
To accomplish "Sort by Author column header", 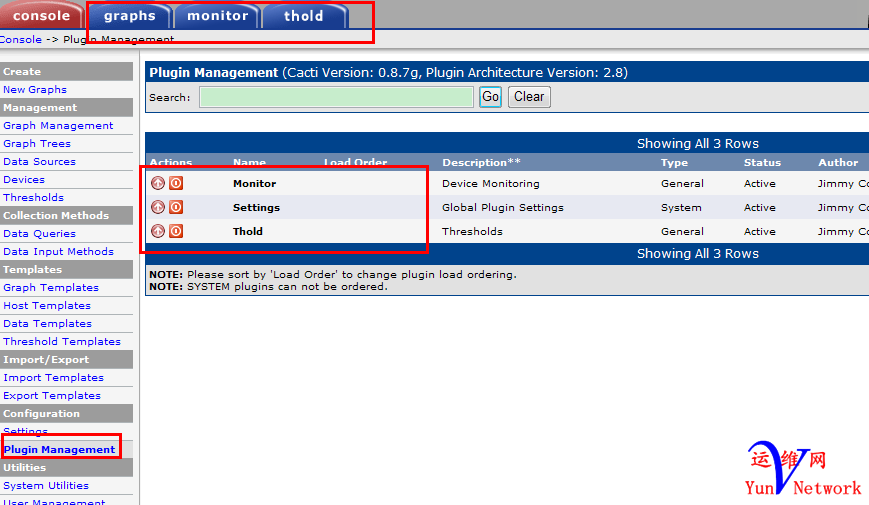I will coord(838,162).
